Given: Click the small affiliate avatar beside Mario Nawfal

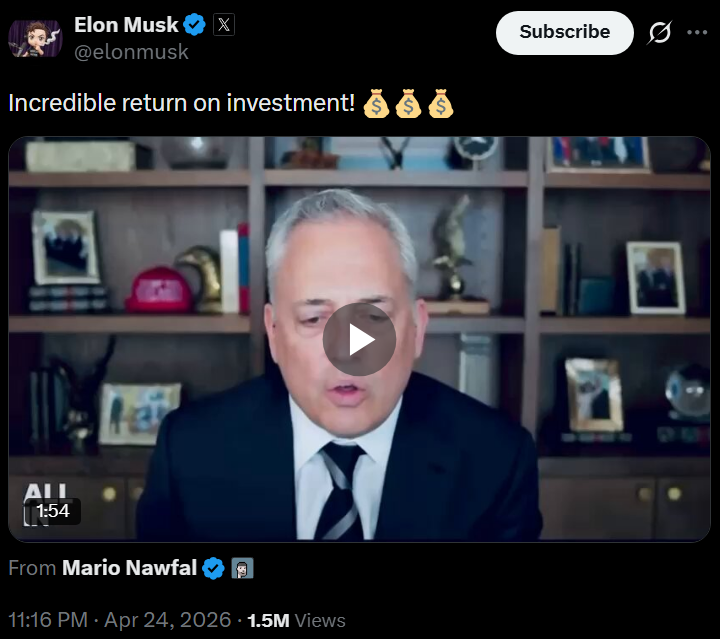Looking at the screenshot, I should (242, 568).
